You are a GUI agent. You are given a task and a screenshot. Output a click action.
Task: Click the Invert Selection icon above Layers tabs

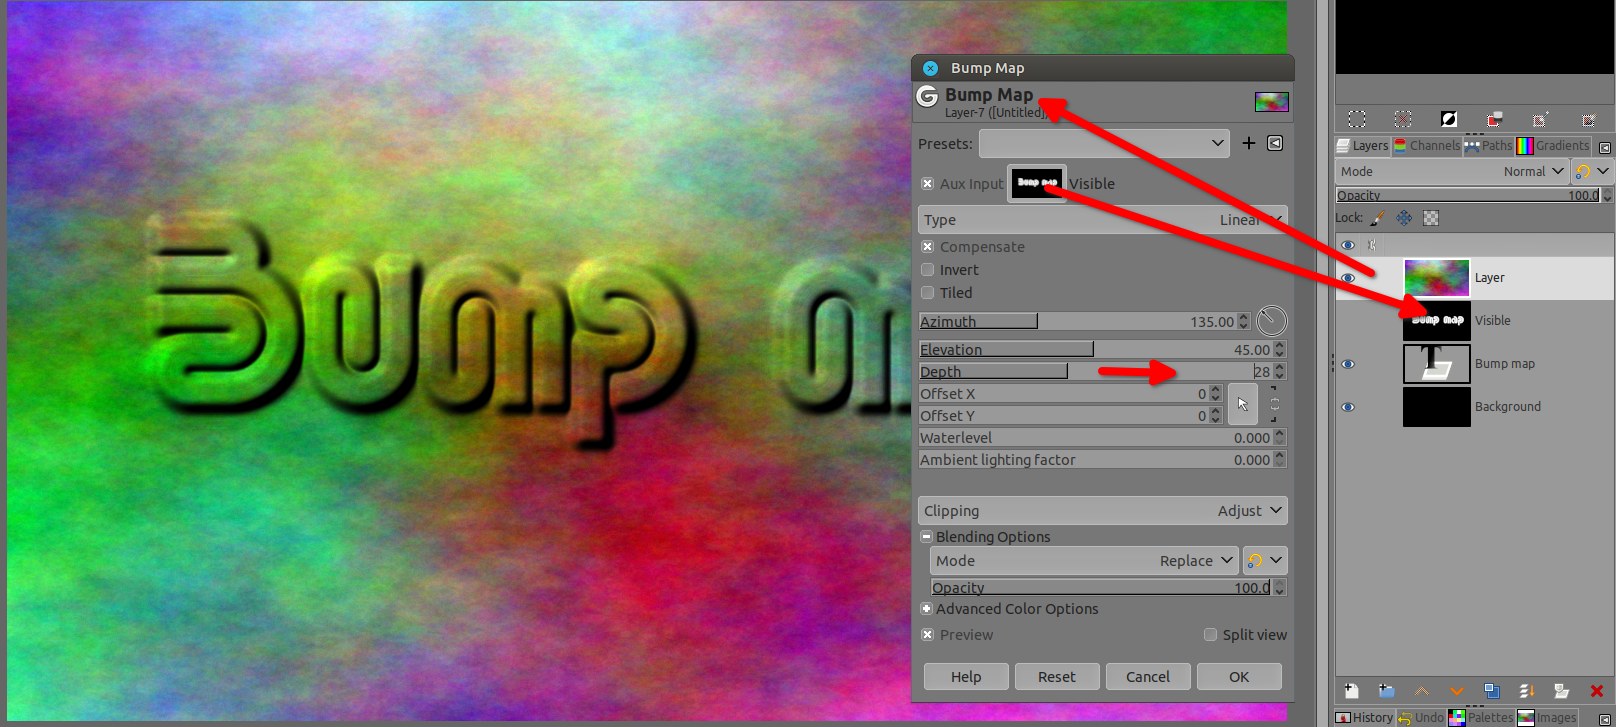pyautogui.click(x=1449, y=119)
